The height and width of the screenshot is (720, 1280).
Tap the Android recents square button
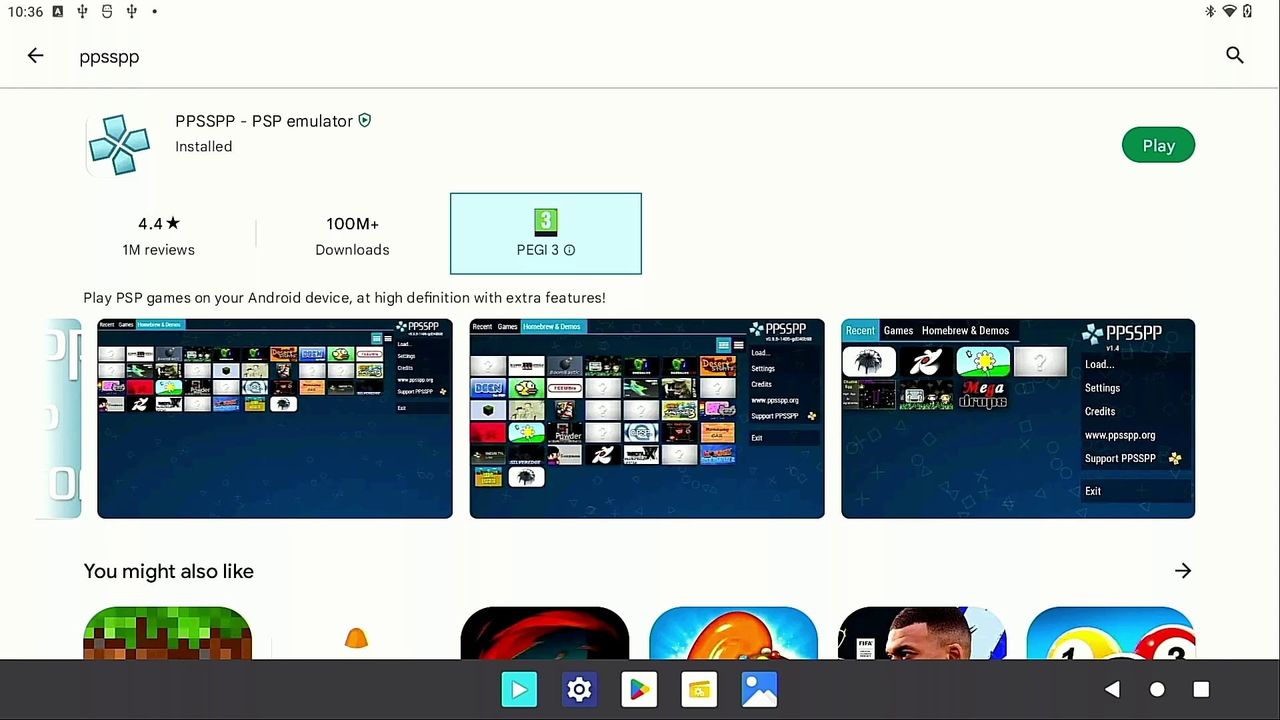[x=1201, y=689]
